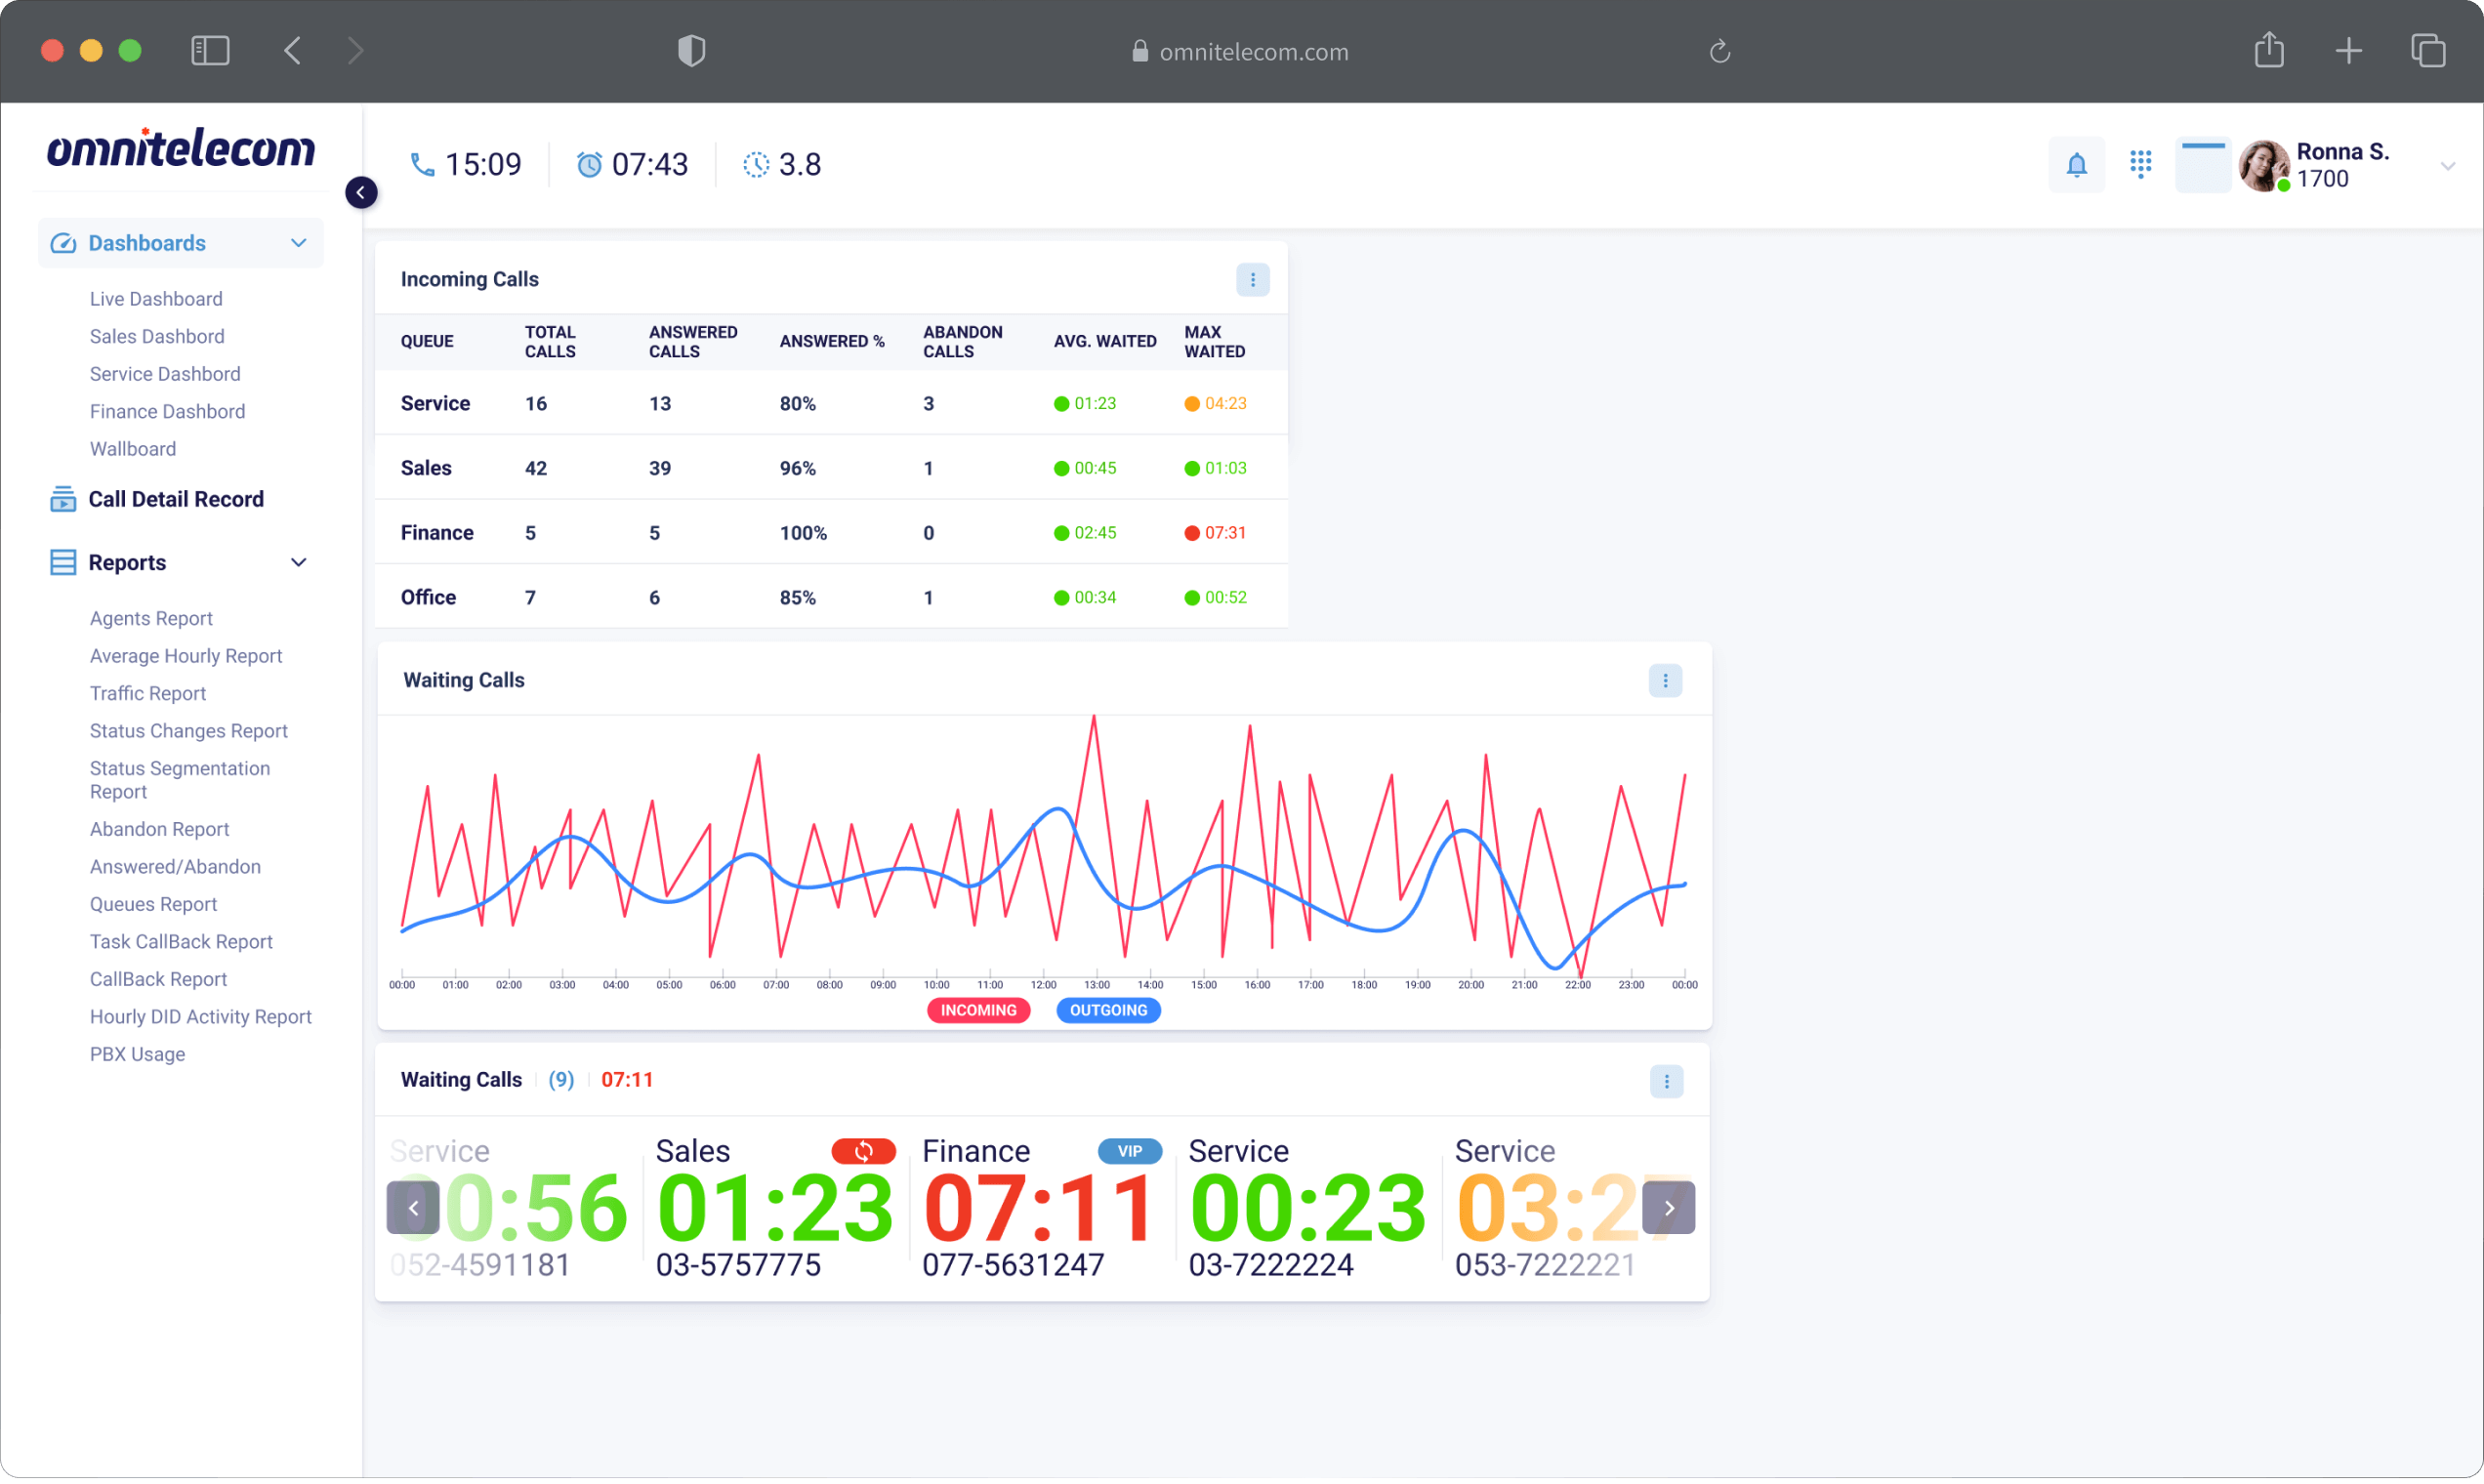This screenshot has width=2484, height=1484.
Task: Open the Wallboard link
Action: [x=133, y=449]
